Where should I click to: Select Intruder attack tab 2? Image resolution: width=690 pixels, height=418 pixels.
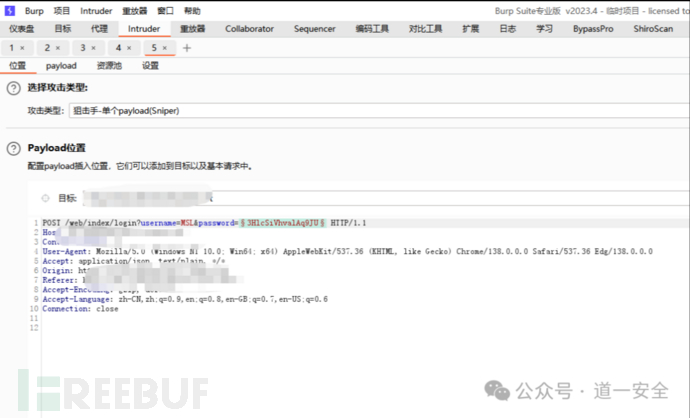[48, 48]
